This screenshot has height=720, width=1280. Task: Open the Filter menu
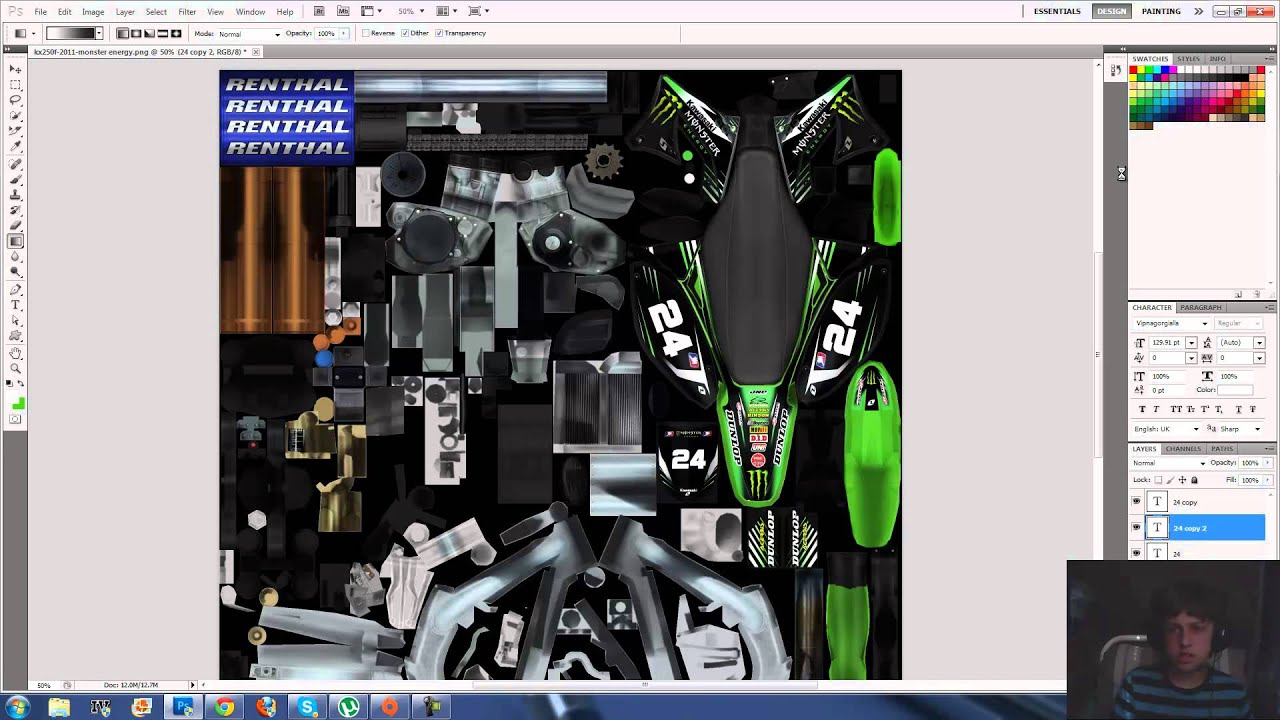click(187, 12)
